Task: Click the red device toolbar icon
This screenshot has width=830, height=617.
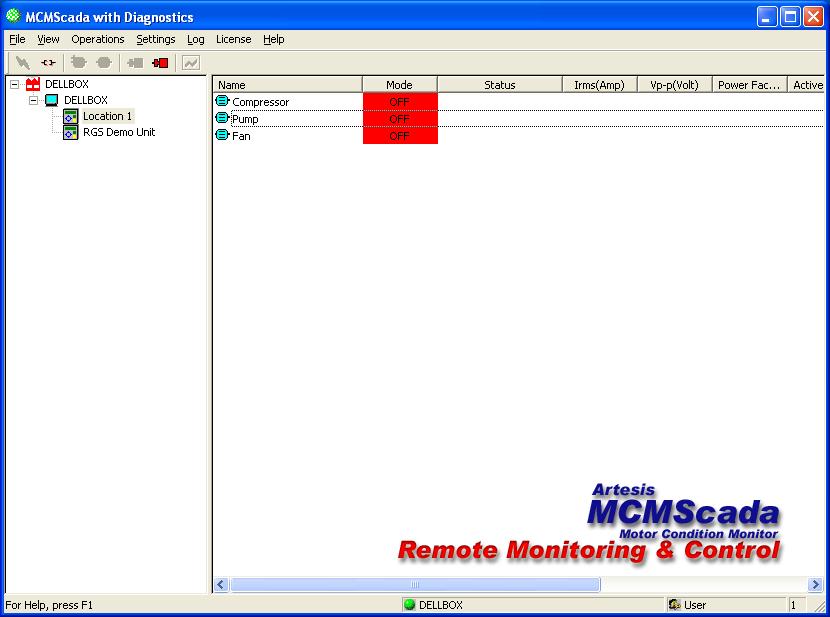Action: [160, 63]
